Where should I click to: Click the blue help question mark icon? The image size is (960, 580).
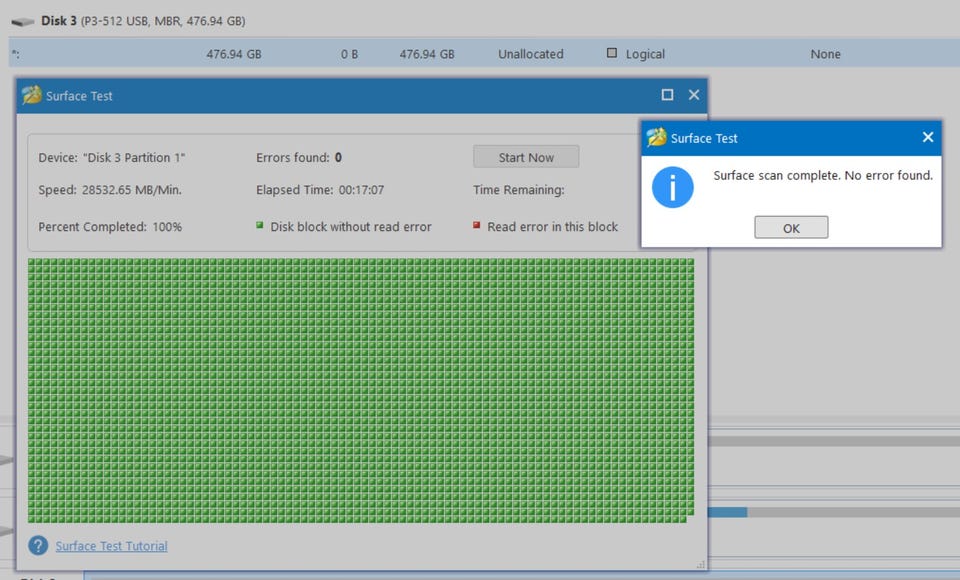click(x=38, y=545)
